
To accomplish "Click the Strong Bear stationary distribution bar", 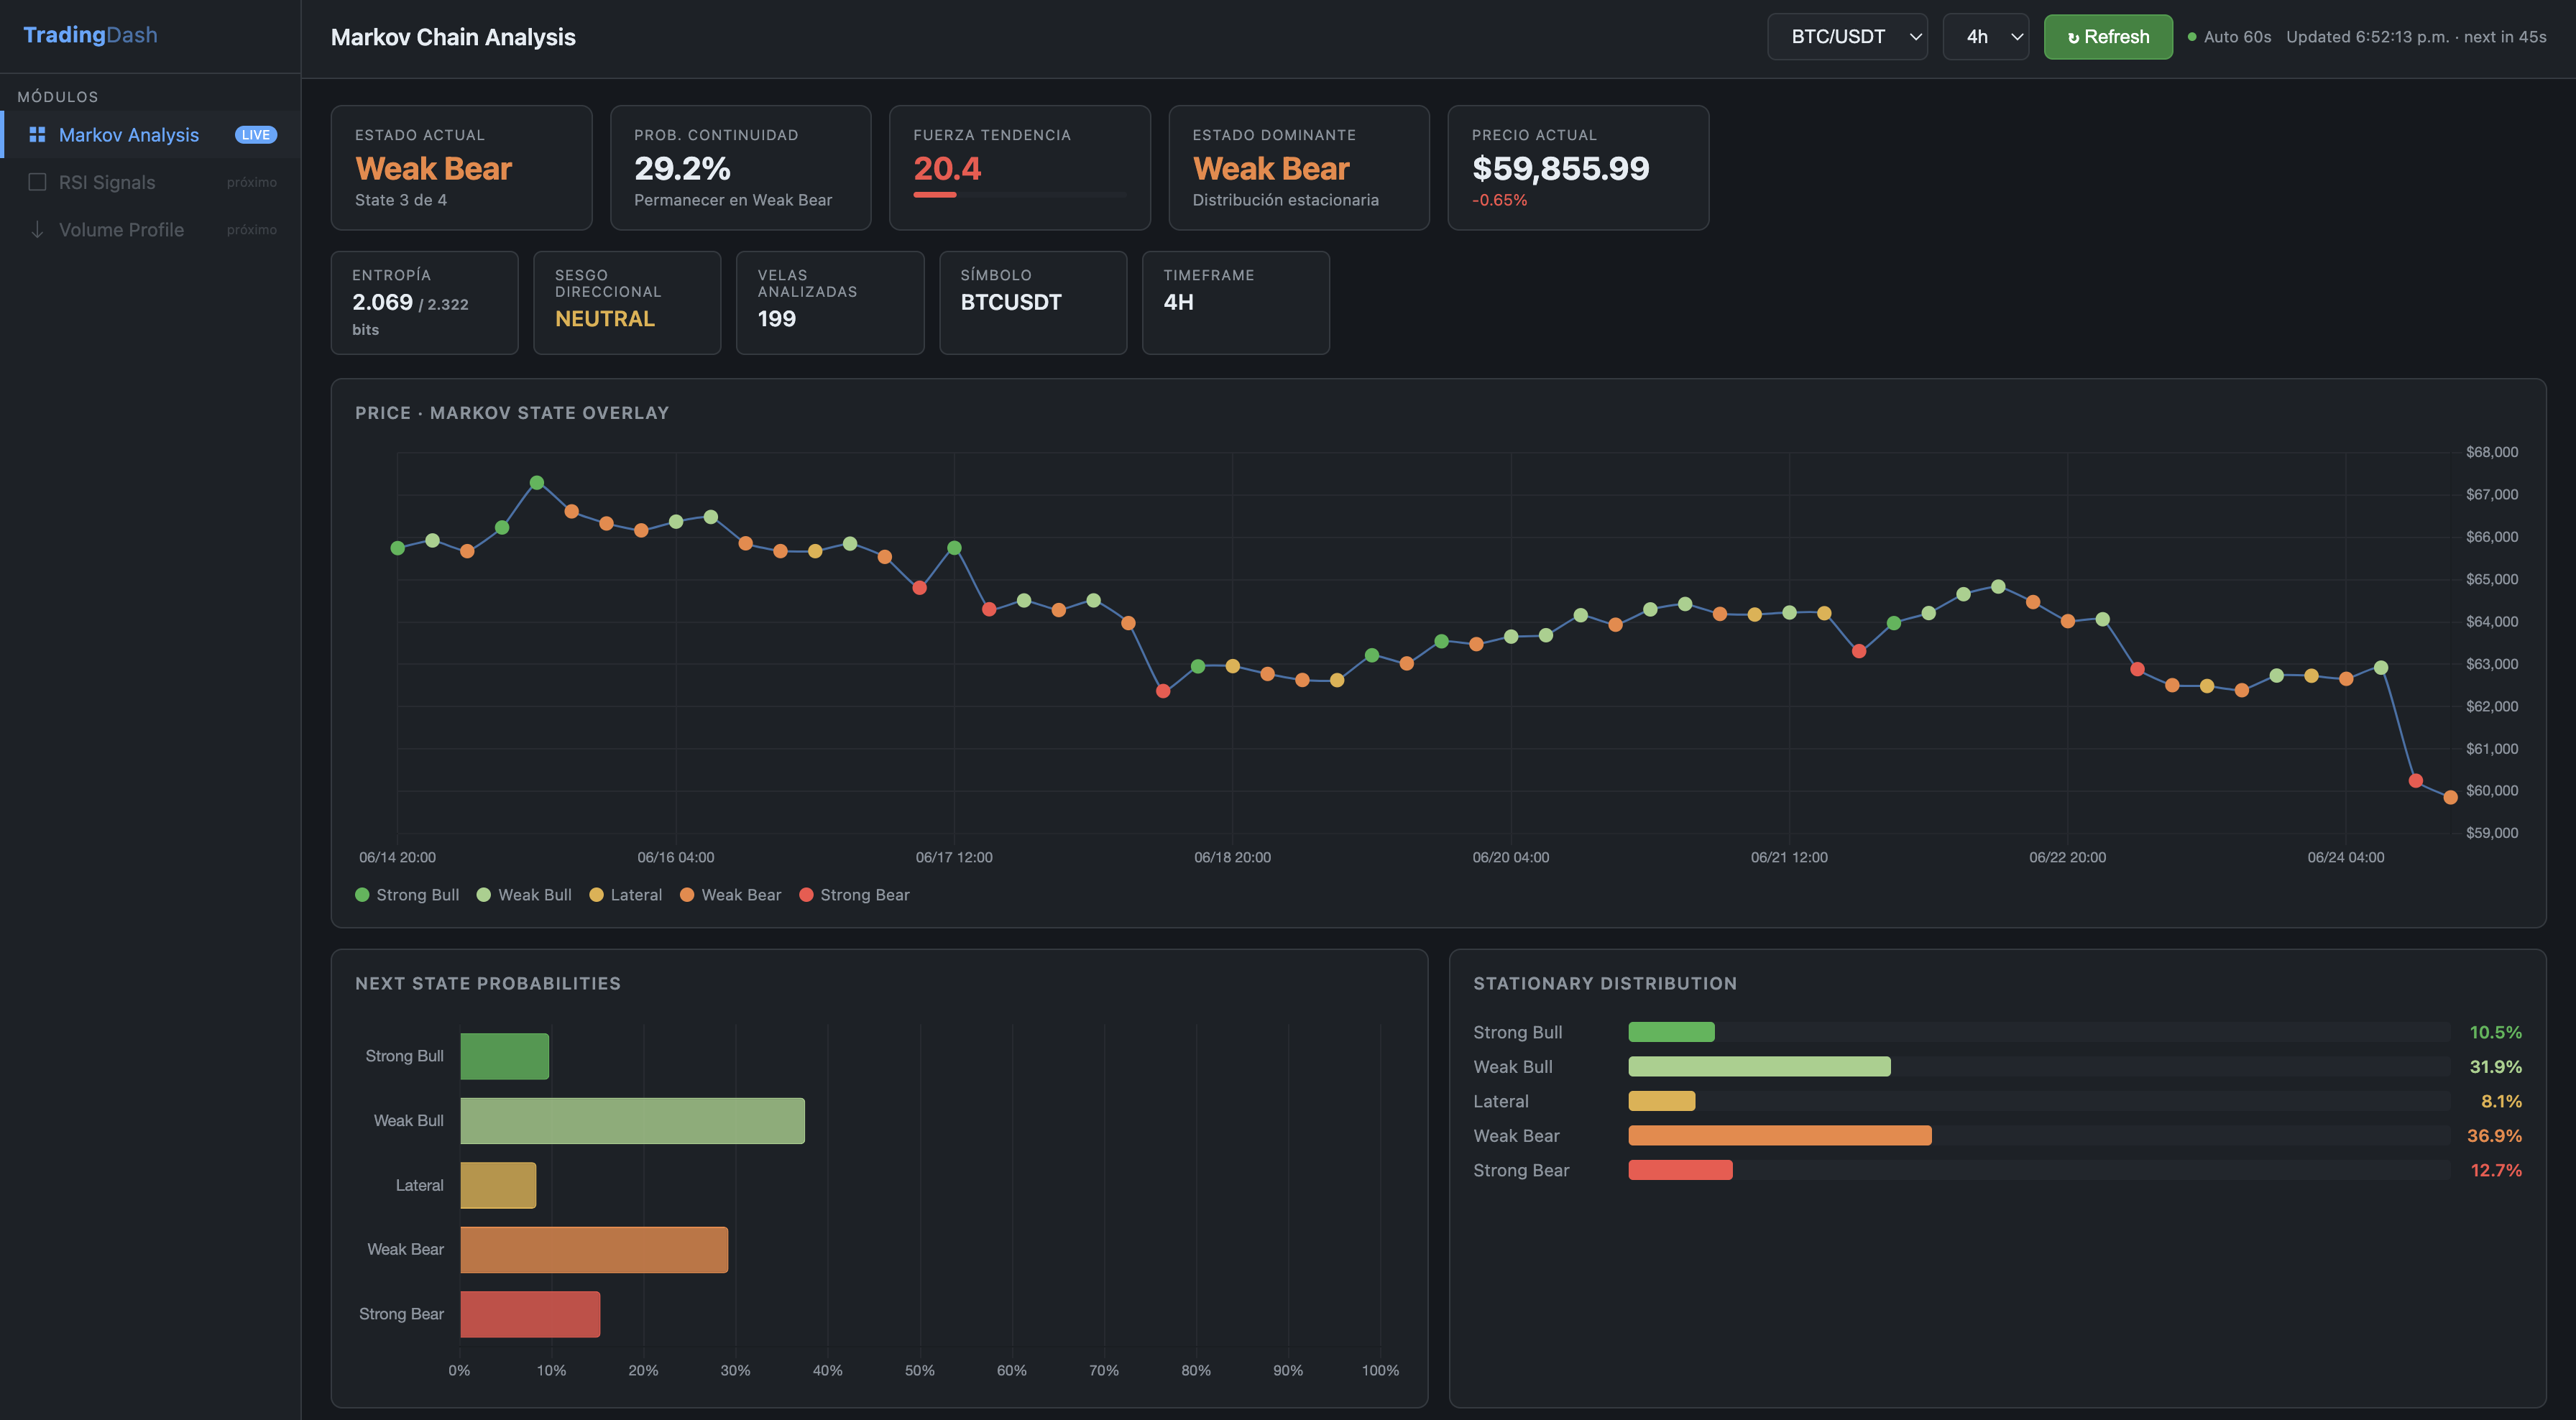I will [x=1680, y=1170].
